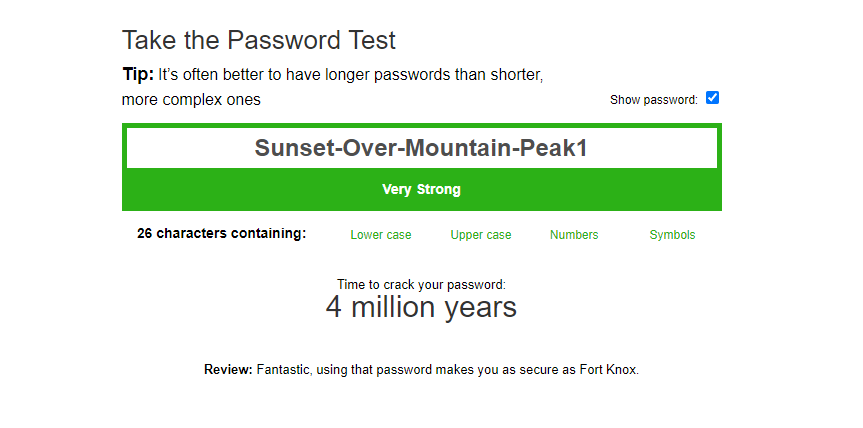Click the "Take the Password Test" heading

259,41
